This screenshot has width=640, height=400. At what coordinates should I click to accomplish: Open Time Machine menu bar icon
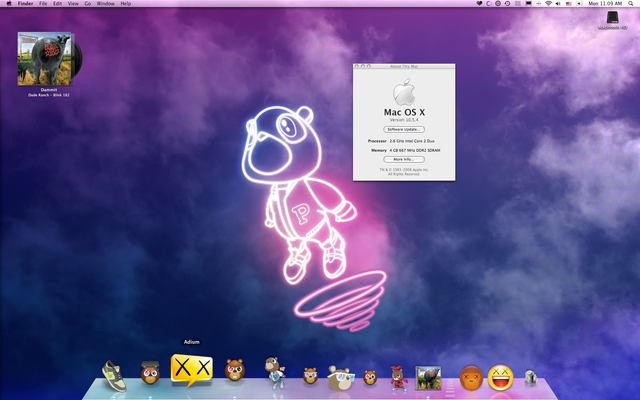(507, 3)
